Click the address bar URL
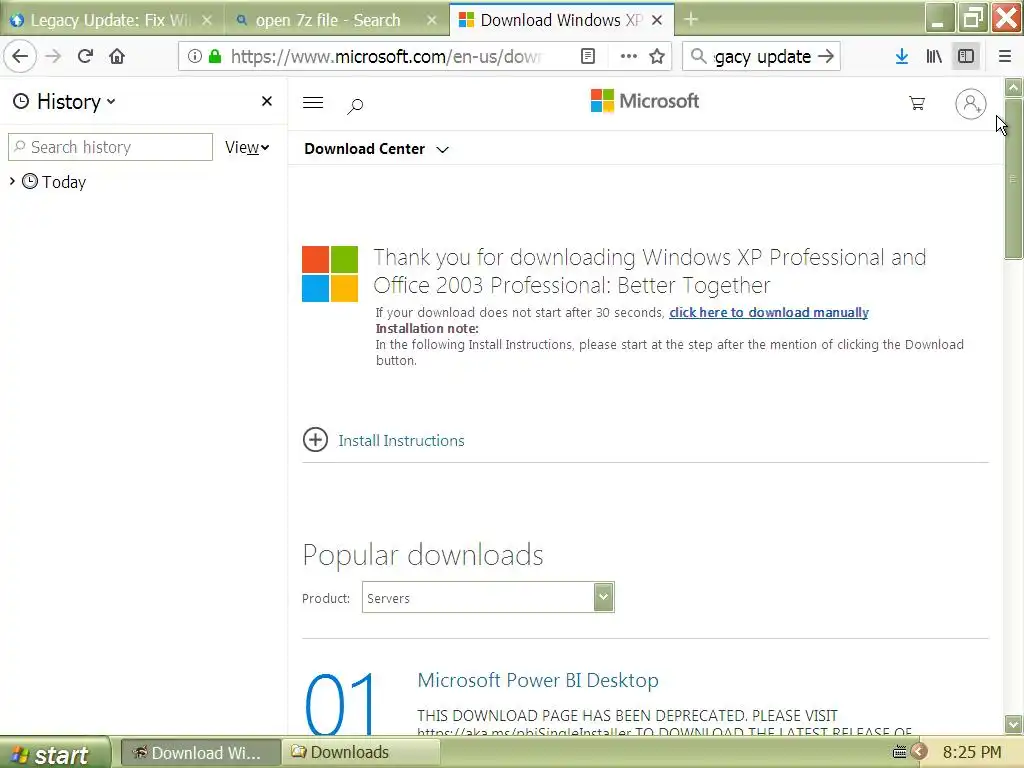 pyautogui.click(x=385, y=56)
